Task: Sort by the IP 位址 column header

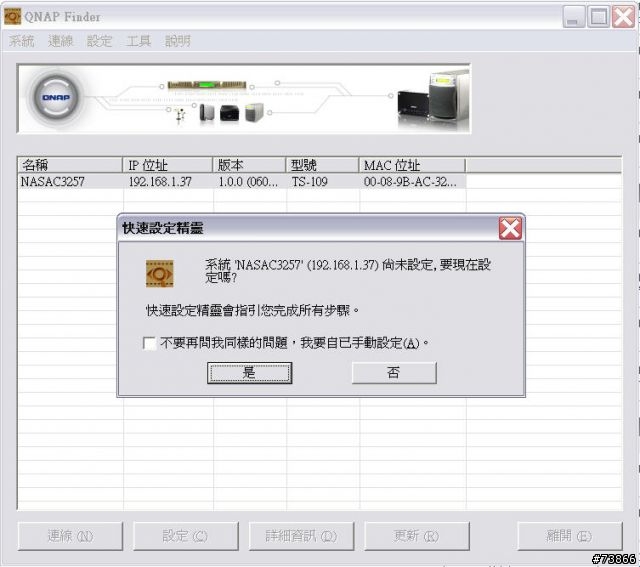Action: (167, 165)
